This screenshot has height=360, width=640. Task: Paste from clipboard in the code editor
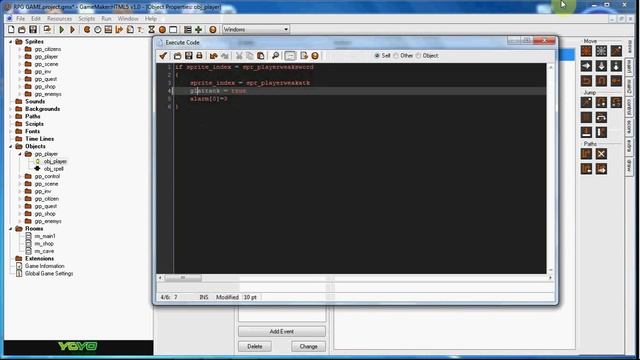pyautogui.click(x=260, y=56)
